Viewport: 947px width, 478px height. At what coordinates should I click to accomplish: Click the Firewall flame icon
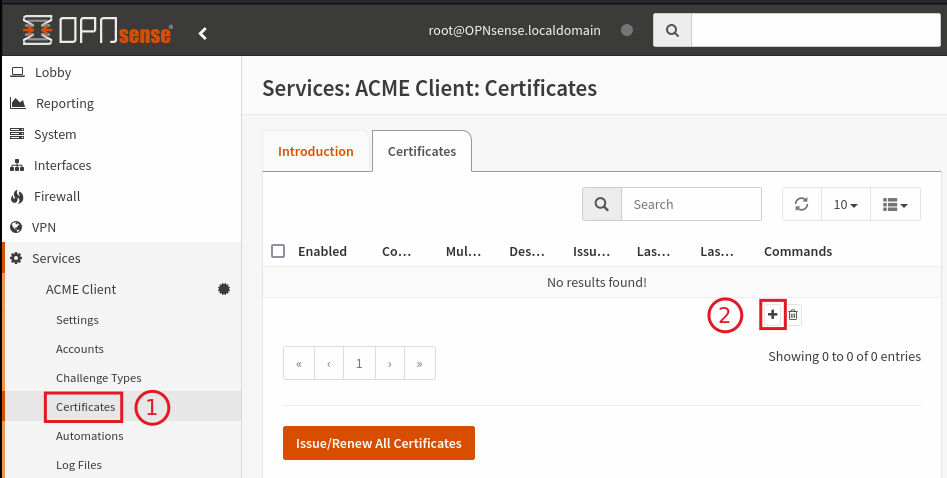(x=17, y=196)
